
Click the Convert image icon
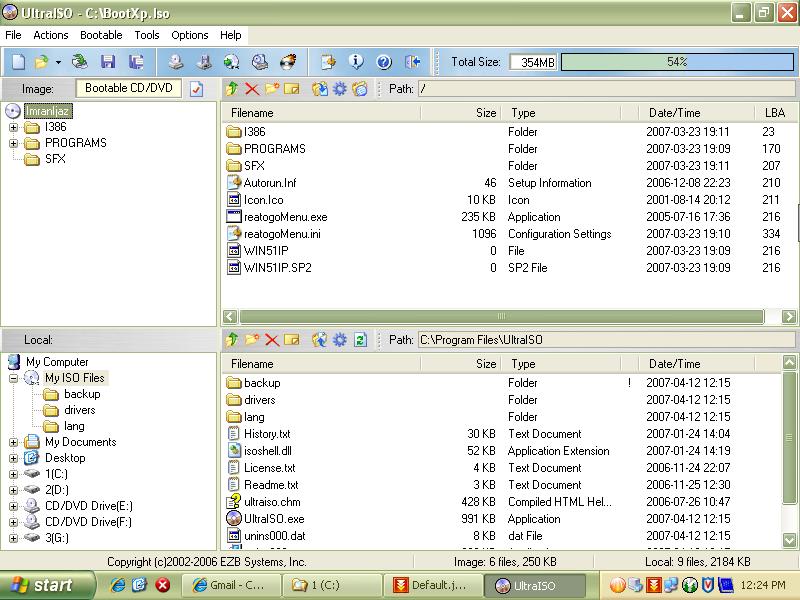231,62
